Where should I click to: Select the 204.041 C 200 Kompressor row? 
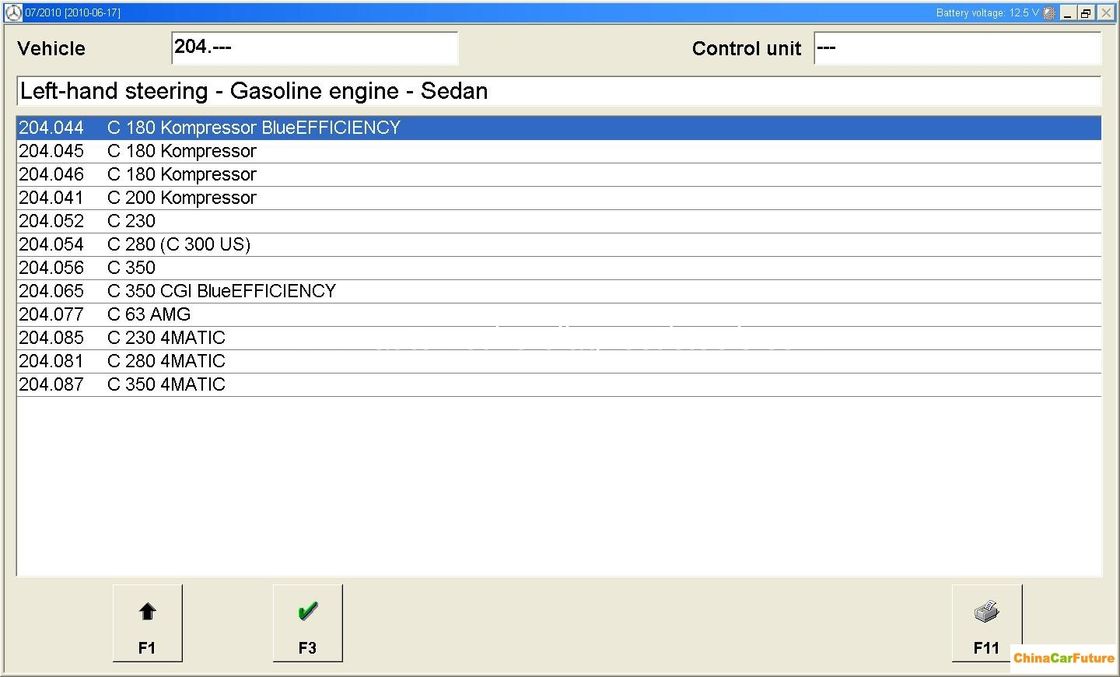(559, 198)
